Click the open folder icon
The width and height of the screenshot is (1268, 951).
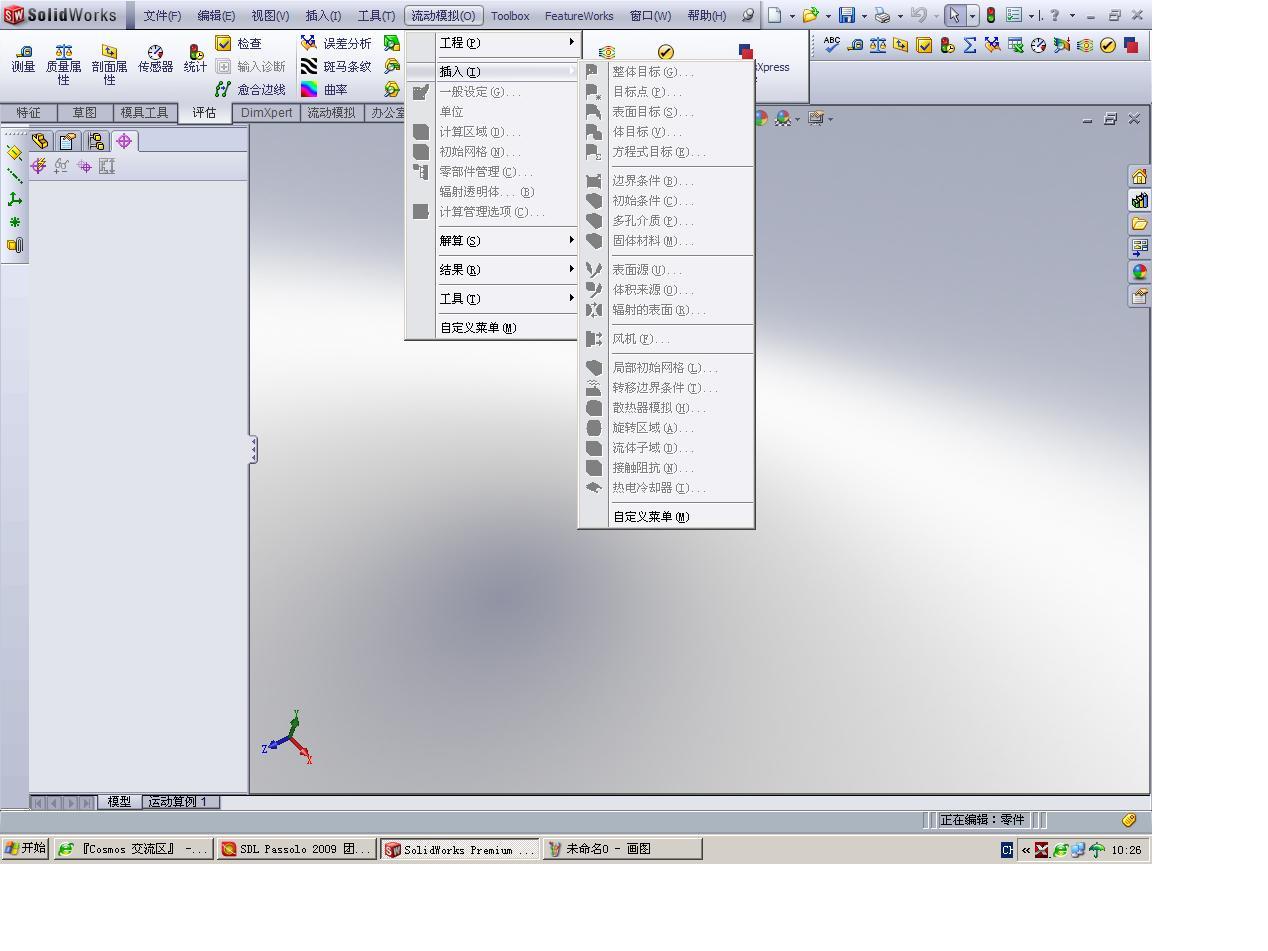click(810, 15)
